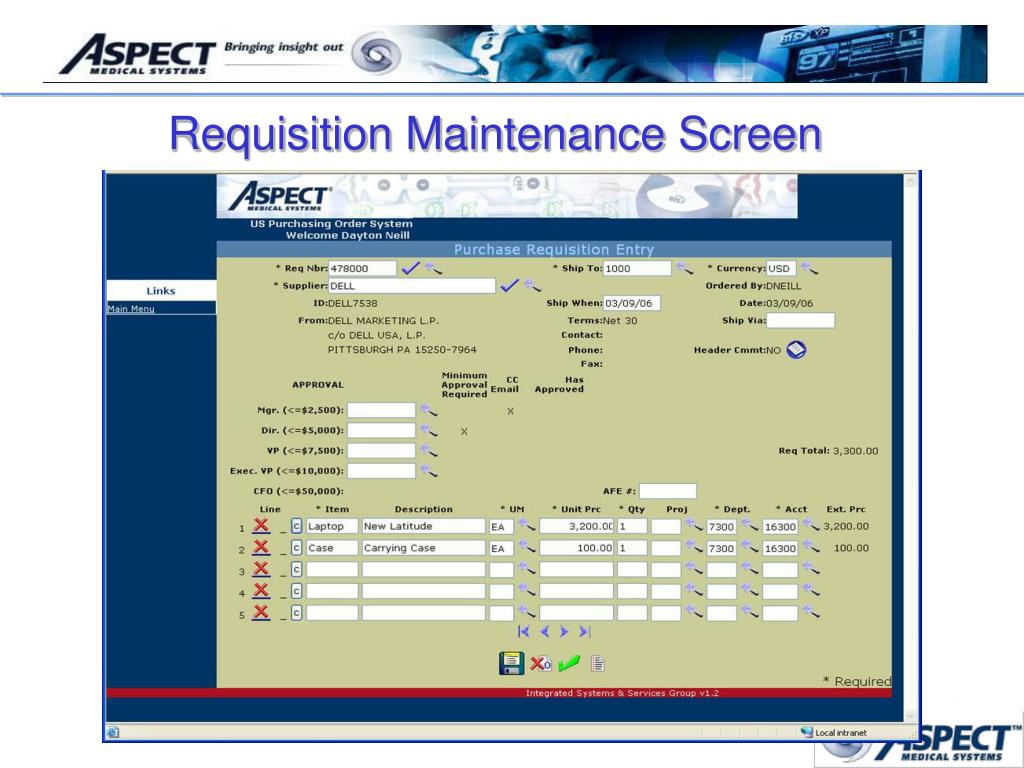The image size is (1024, 768).
Task: Open lookup icon next to Currency
Action: coord(809,268)
